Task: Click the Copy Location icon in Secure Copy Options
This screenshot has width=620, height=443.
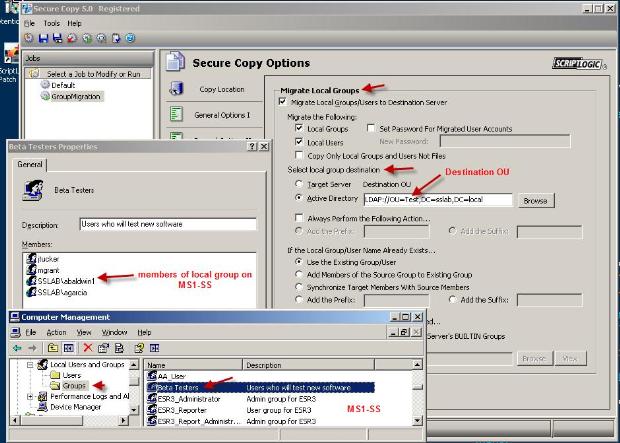Action: 176,88
